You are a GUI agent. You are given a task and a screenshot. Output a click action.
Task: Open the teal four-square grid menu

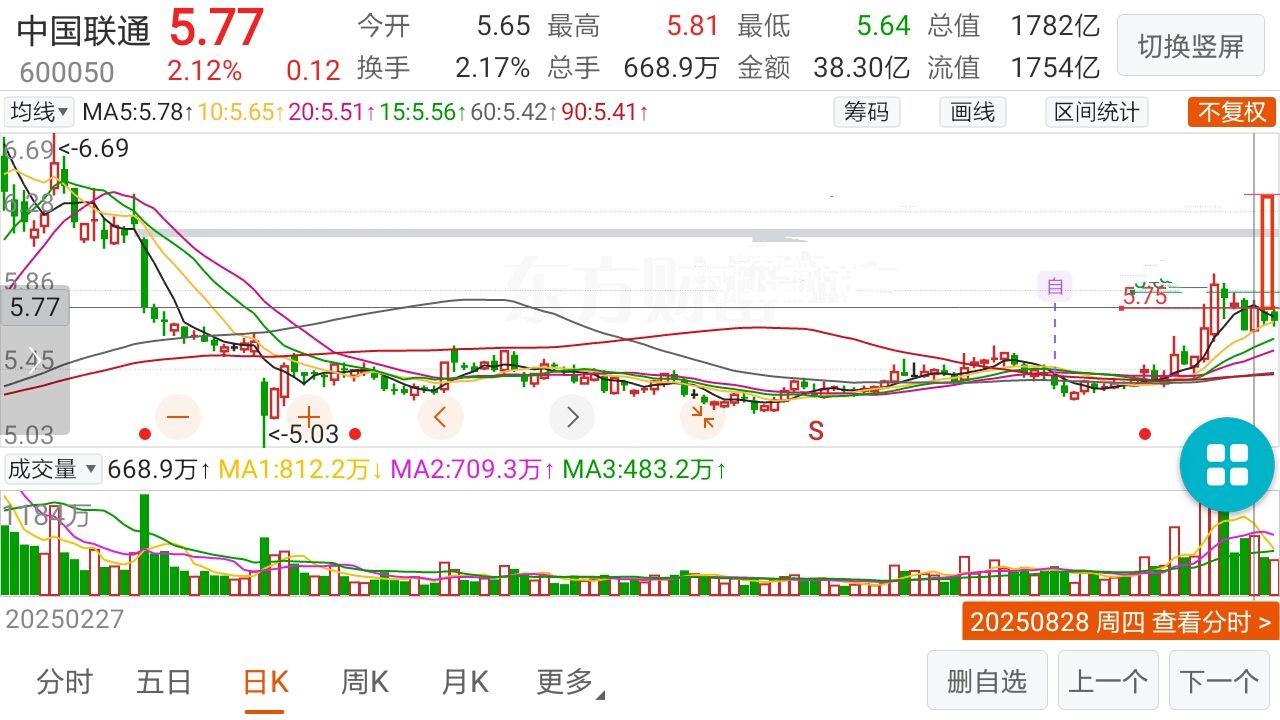coord(1228,465)
